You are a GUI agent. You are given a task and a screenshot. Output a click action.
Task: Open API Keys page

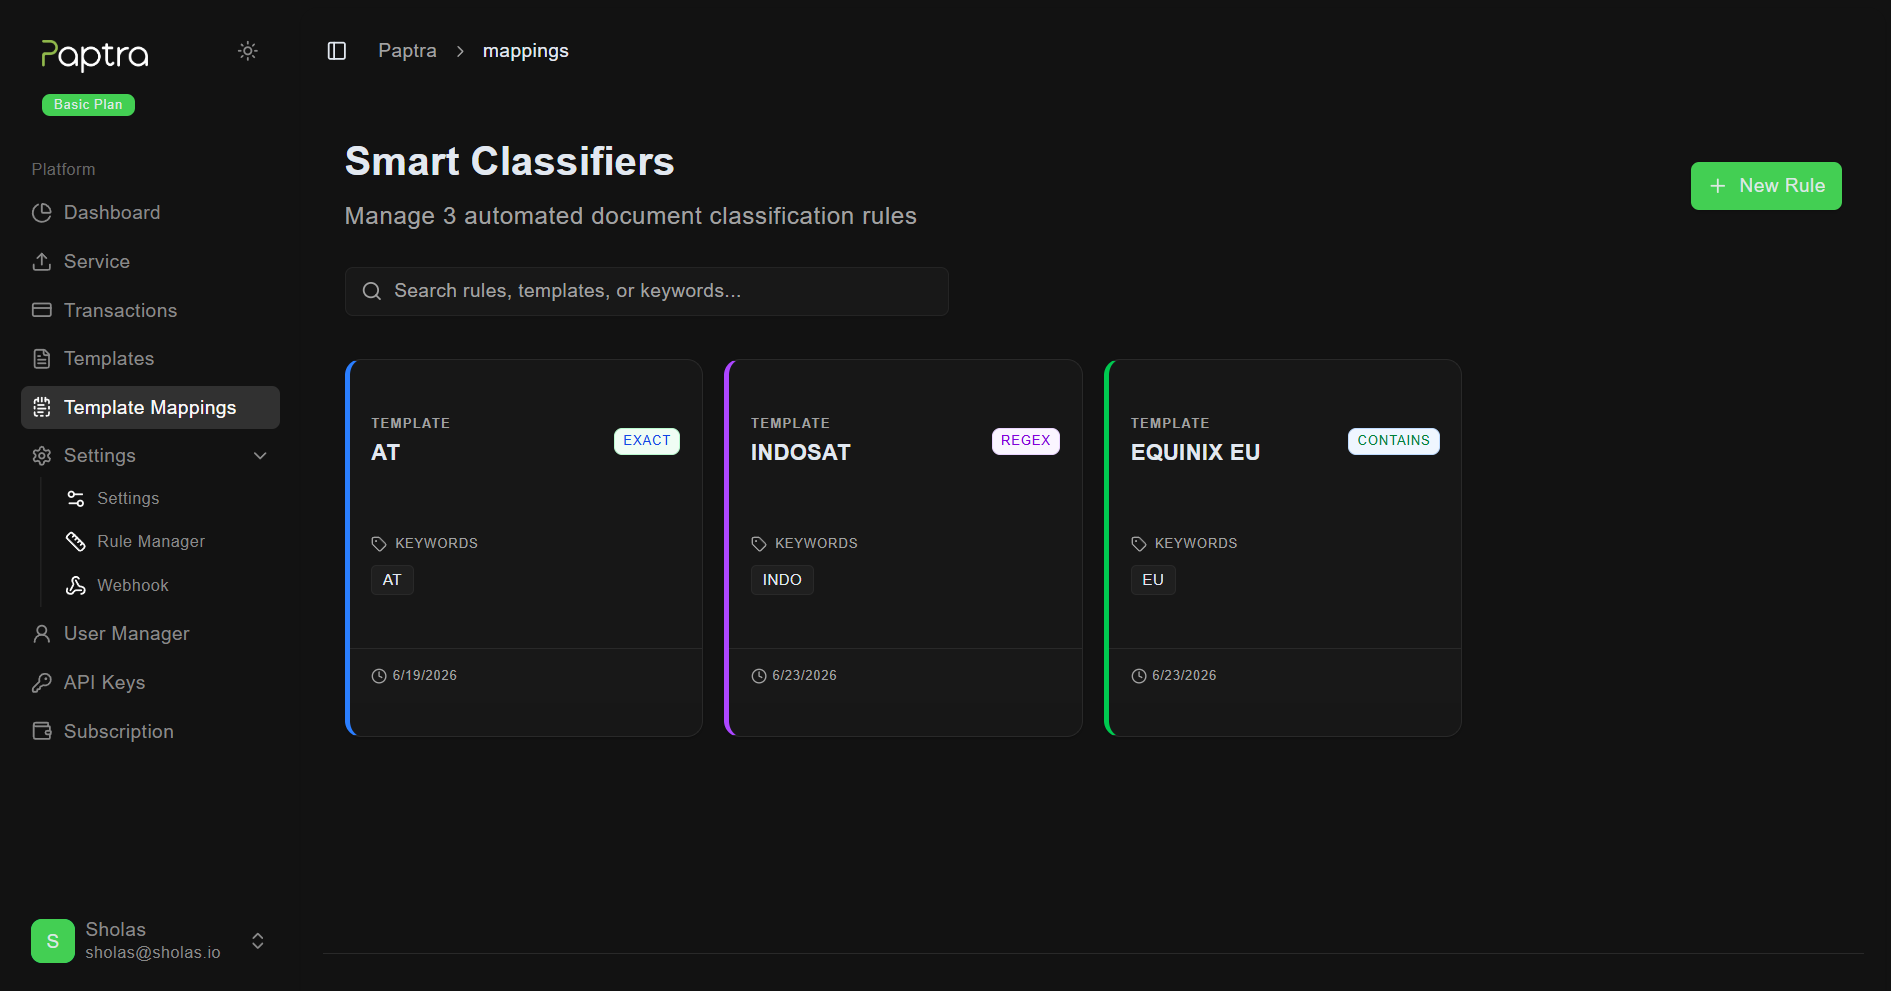150,683
